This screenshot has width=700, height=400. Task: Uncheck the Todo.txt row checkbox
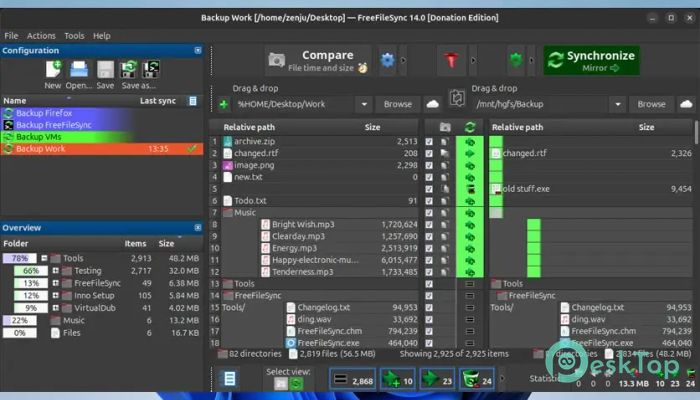pyautogui.click(x=429, y=201)
